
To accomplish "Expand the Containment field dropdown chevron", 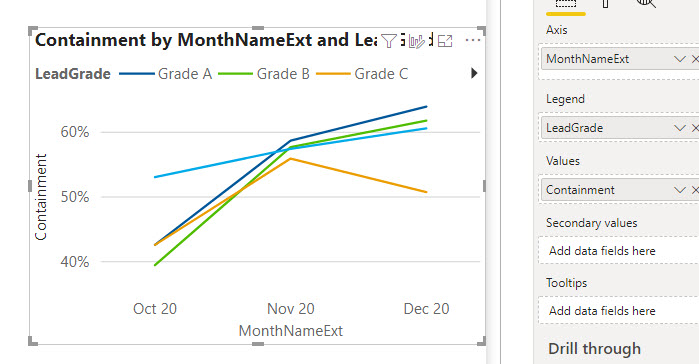I will coord(679,190).
